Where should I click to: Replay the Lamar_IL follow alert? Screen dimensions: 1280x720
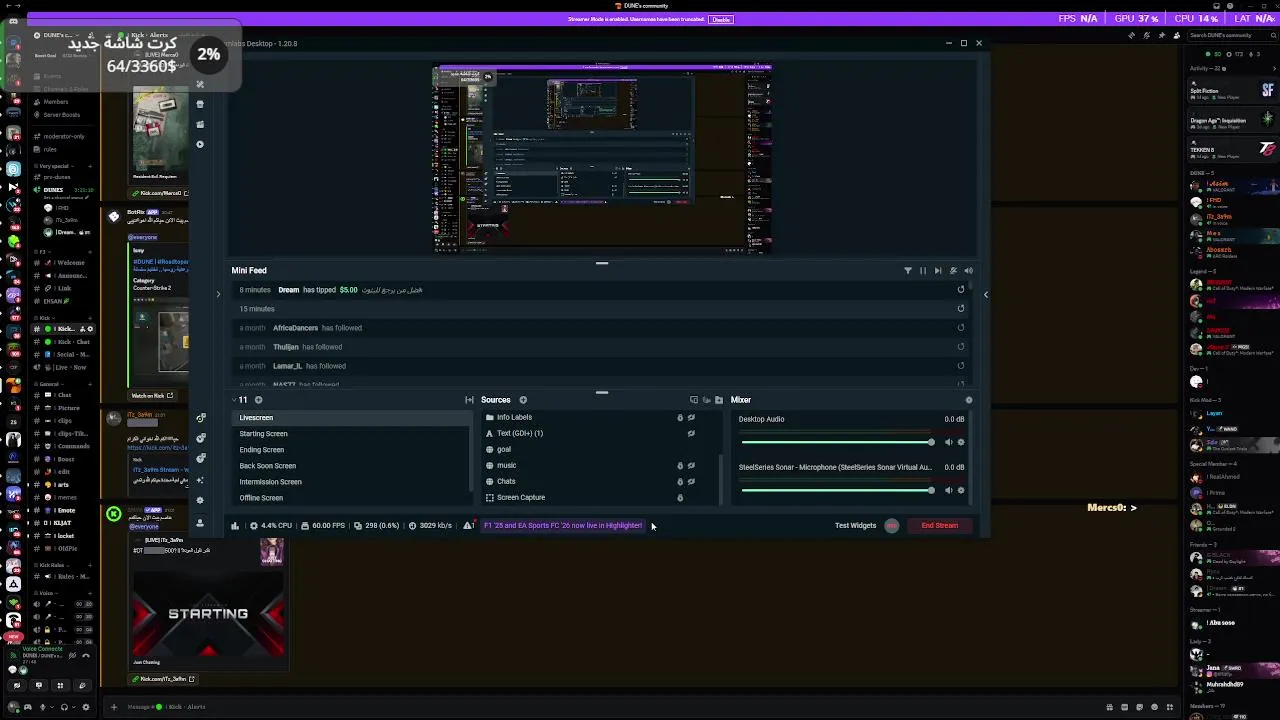[961, 366]
